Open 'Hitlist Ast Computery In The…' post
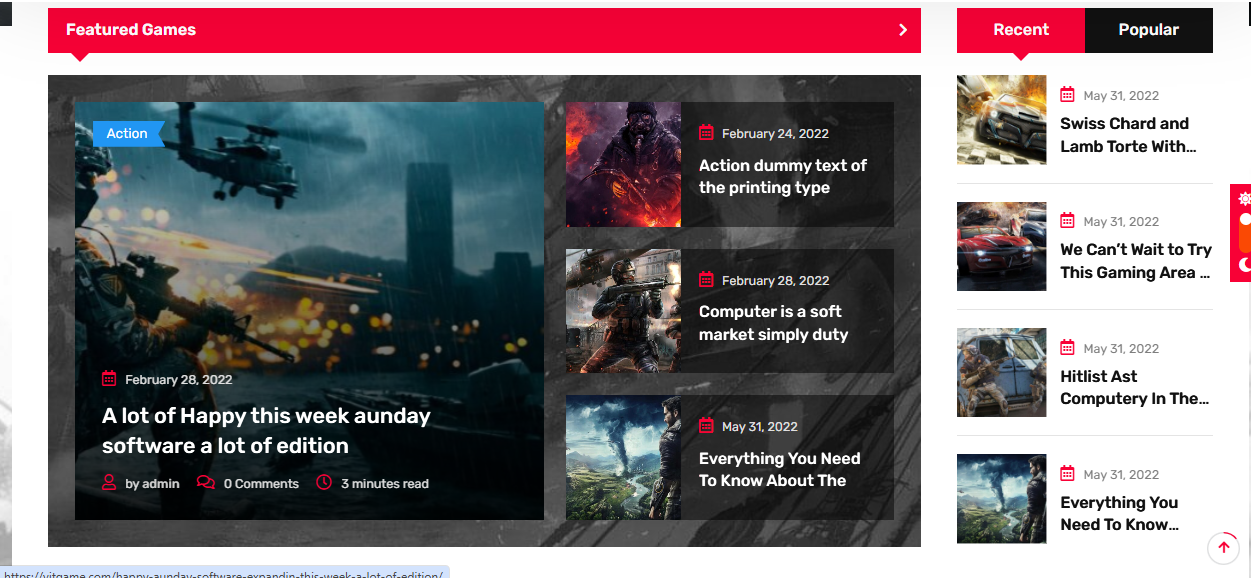The image size is (1251, 578). click(1135, 387)
